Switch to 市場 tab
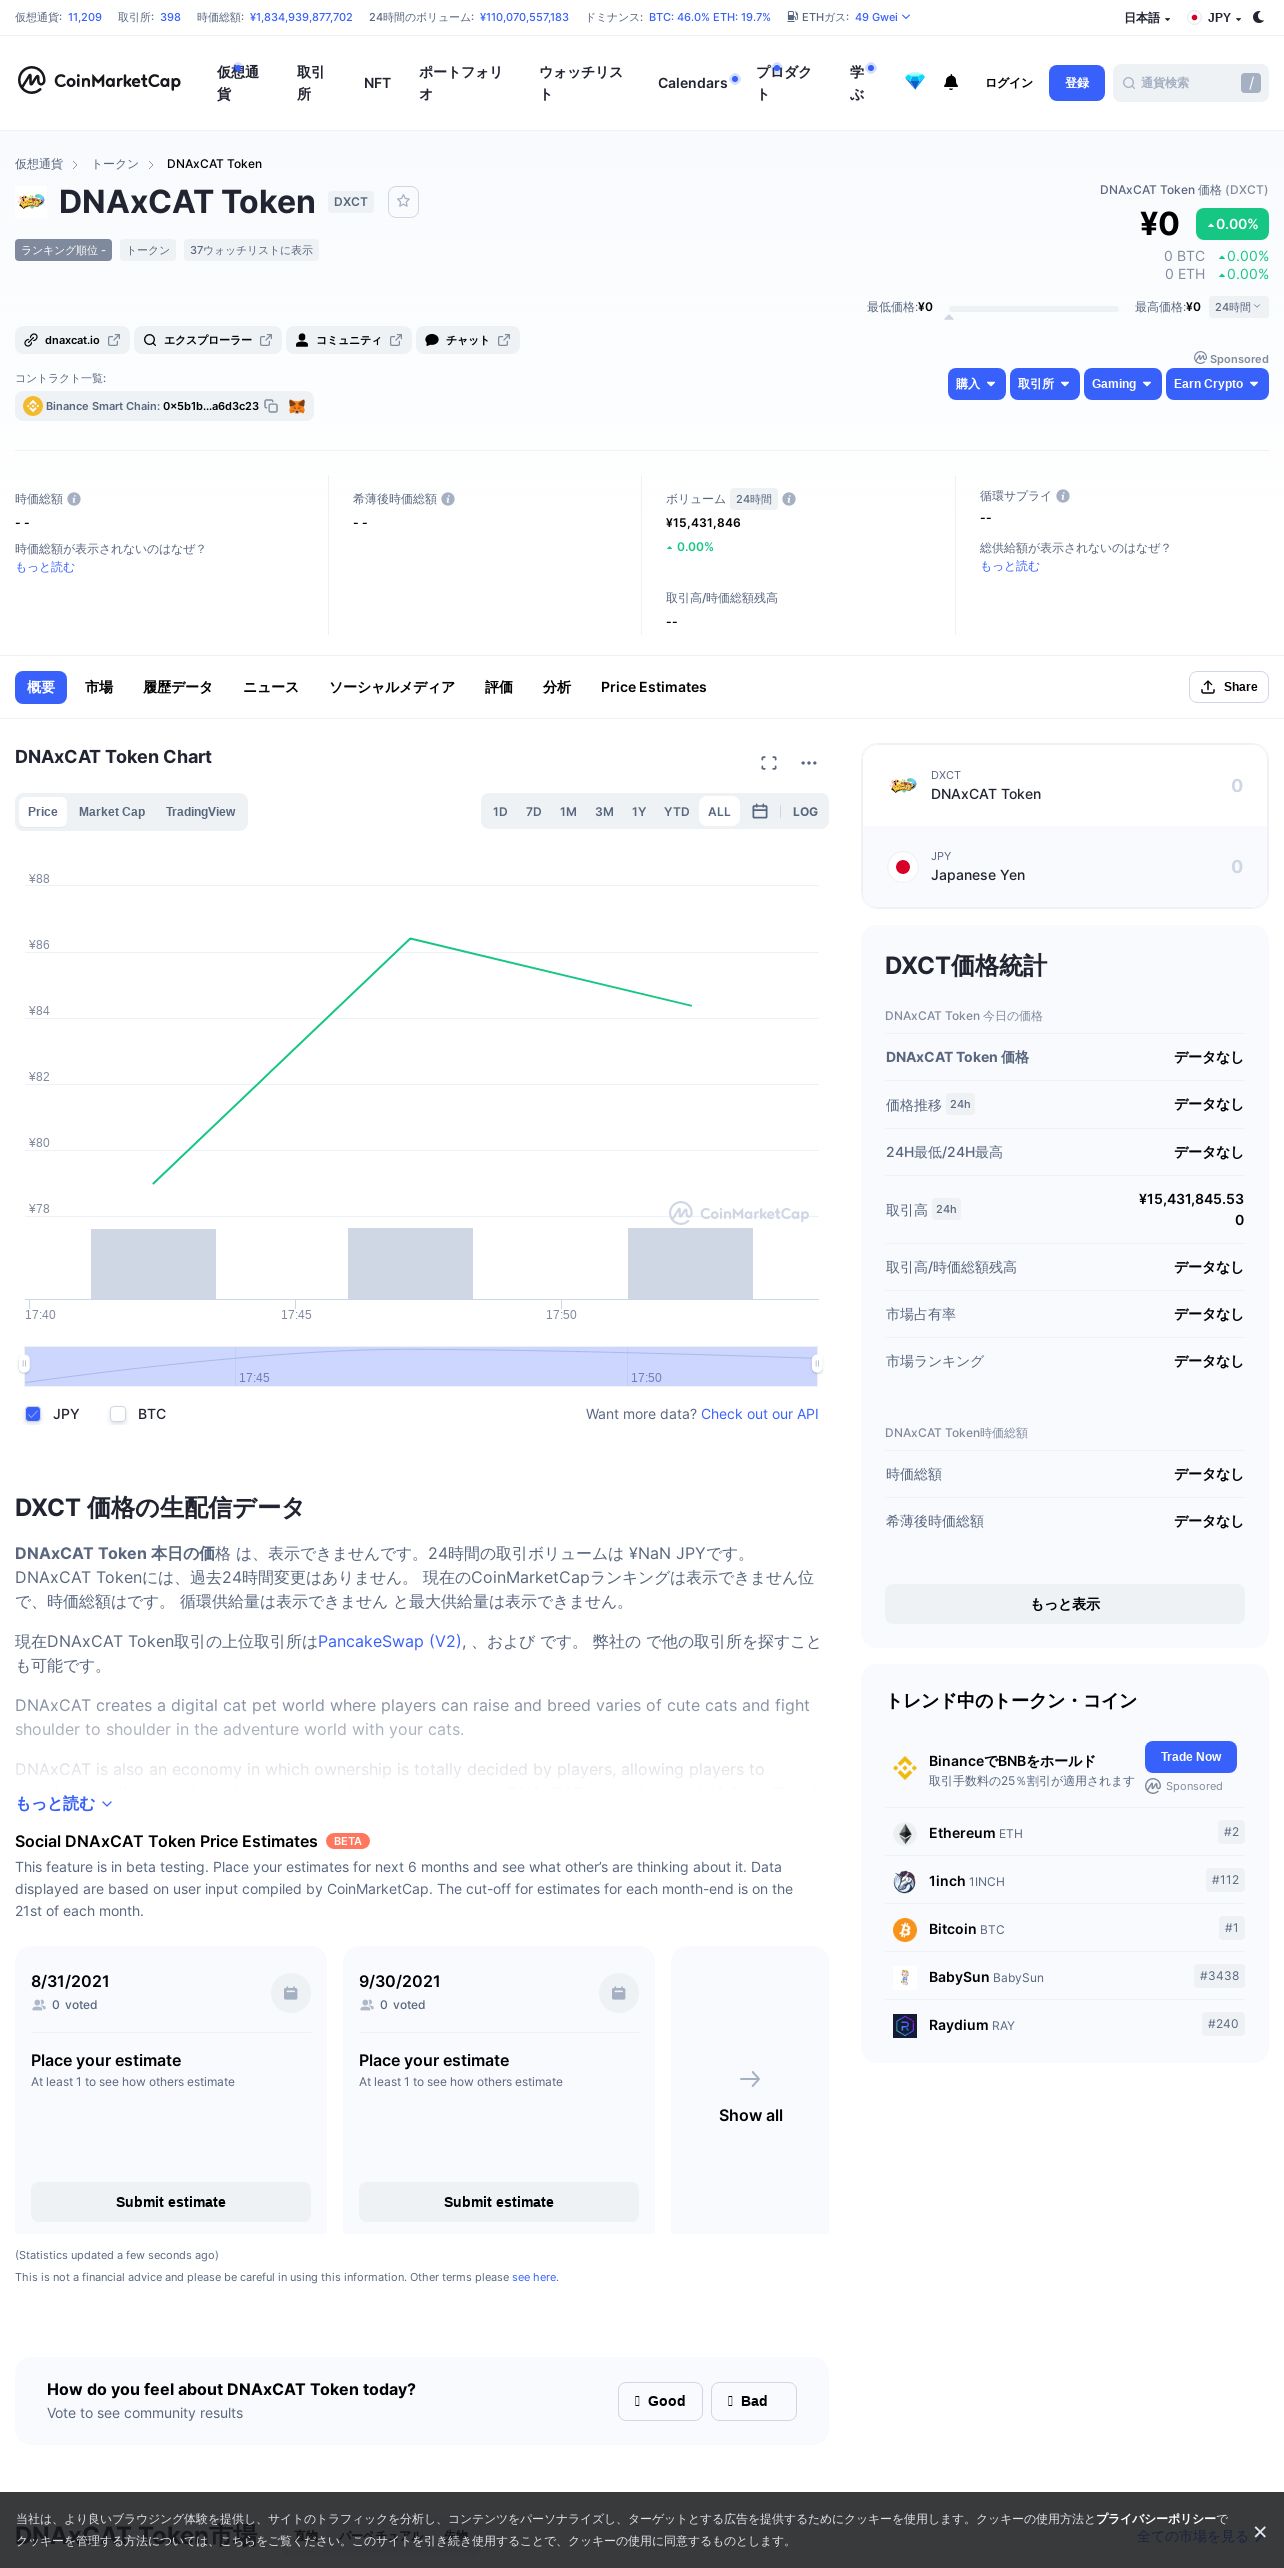This screenshot has width=1284, height=2568. (99, 687)
